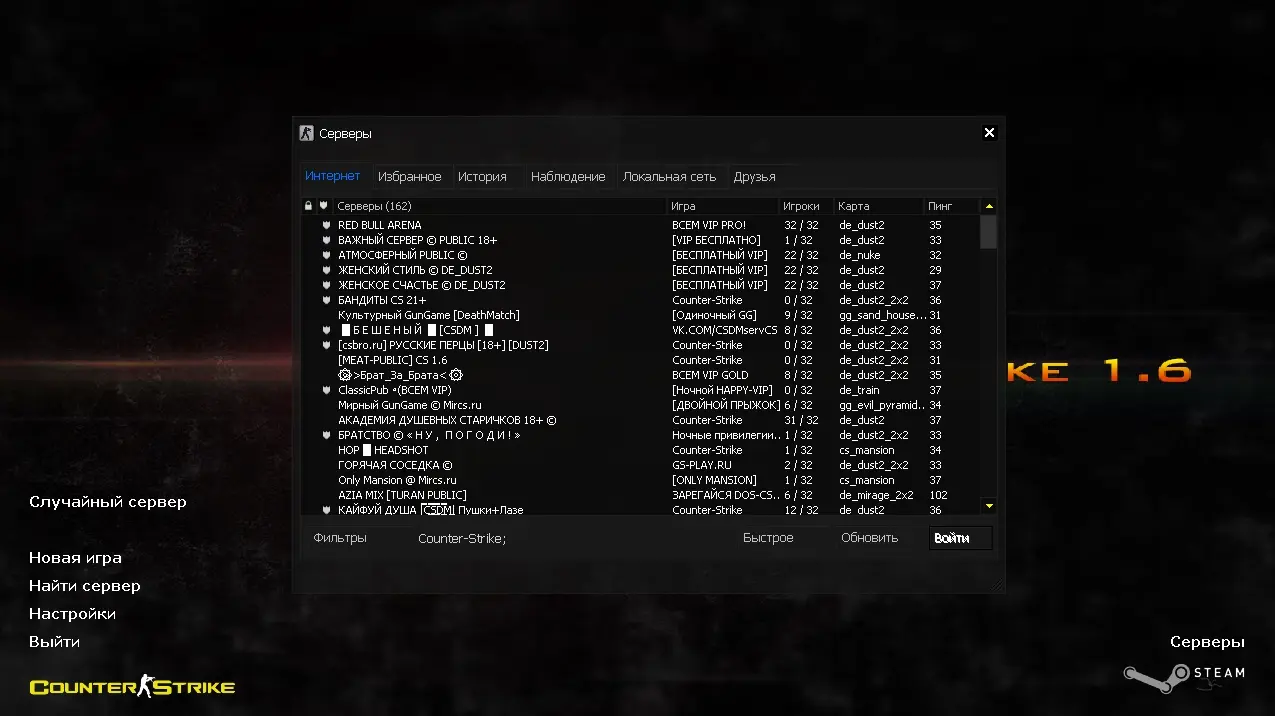Image resolution: width=1275 pixels, height=716 pixels.
Task: Click shield icon beside RED BULL ARENA
Action: [326, 226]
